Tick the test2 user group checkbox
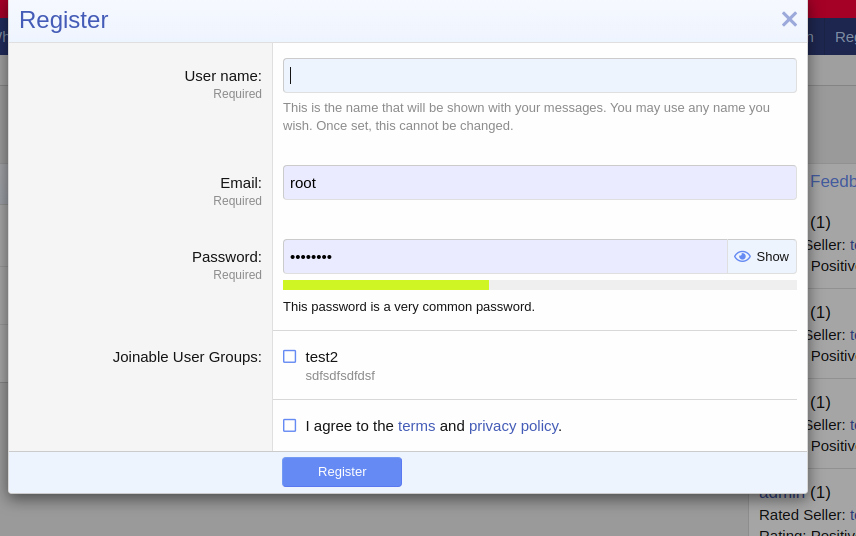Screen dimensions: 856x536 click(x=290, y=356)
